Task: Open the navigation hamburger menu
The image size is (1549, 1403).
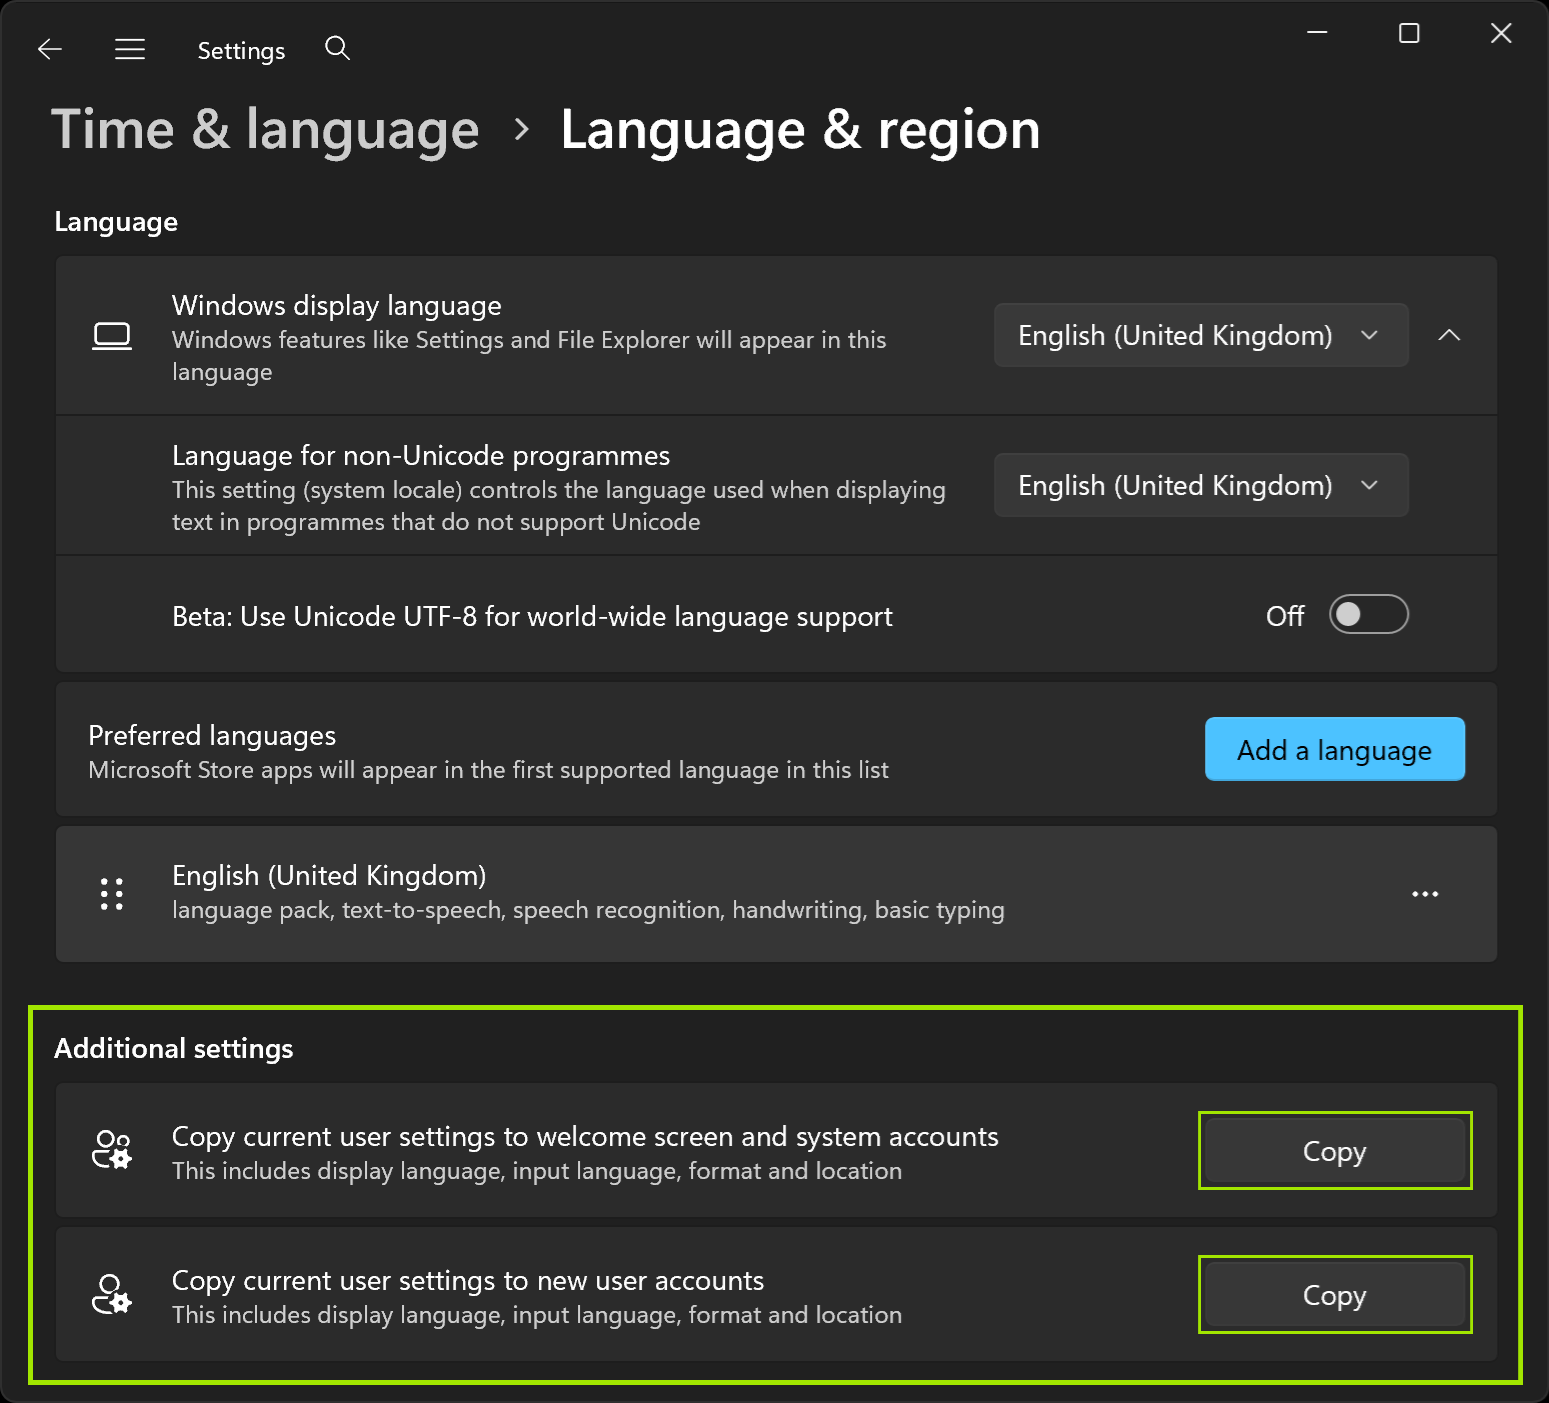Action: pyautogui.click(x=130, y=49)
